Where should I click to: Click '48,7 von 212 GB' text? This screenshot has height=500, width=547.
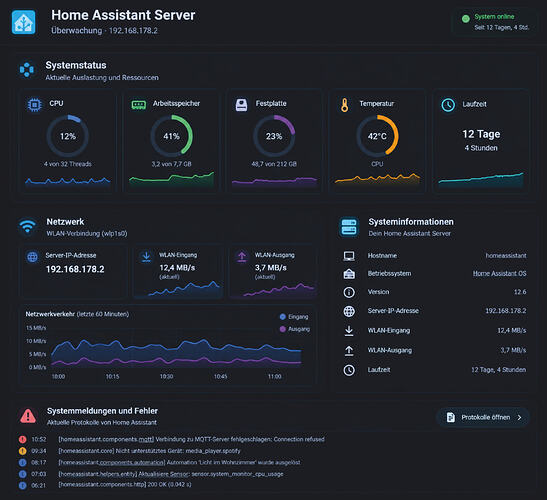tap(274, 164)
